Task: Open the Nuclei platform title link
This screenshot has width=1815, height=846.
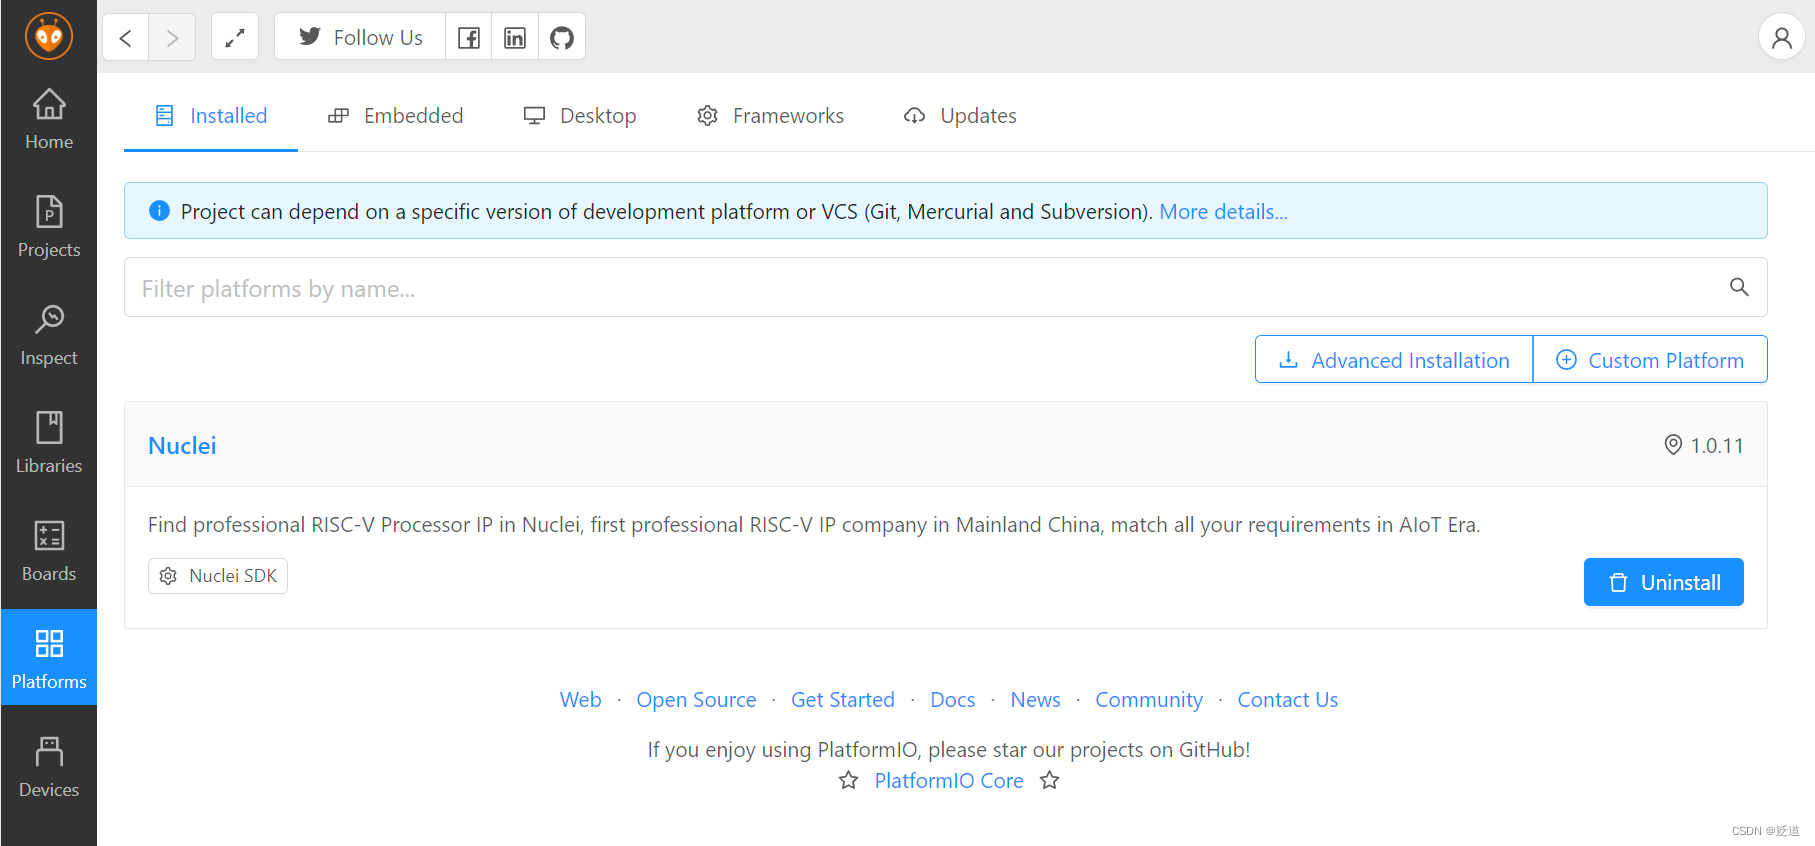Action: click(x=182, y=445)
